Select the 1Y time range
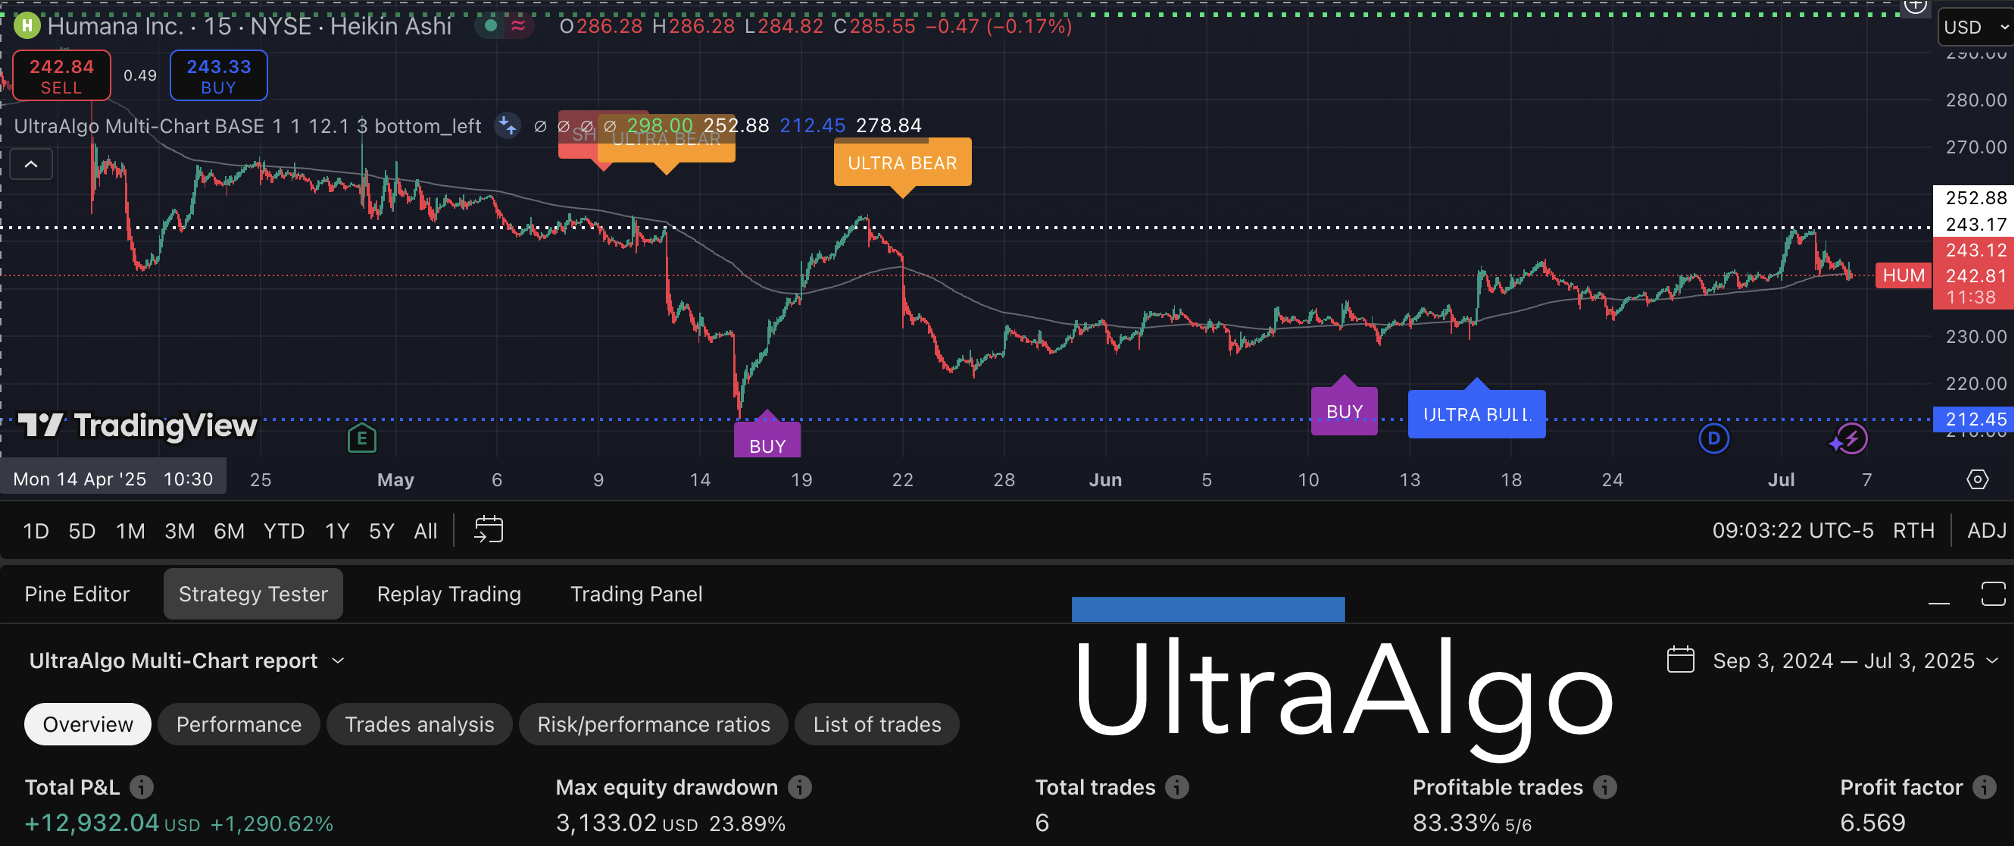The image size is (2014, 846). (x=337, y=531)
